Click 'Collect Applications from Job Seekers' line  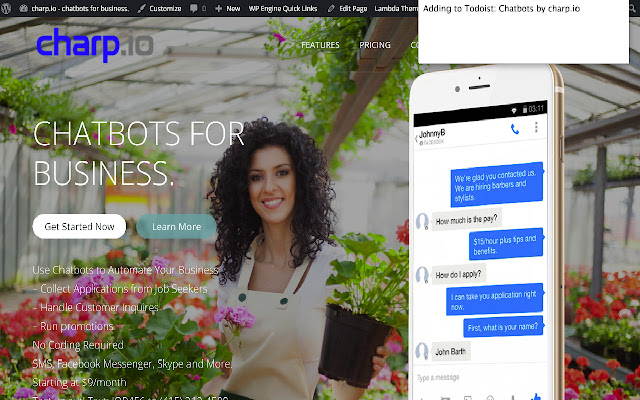point(120,289)
